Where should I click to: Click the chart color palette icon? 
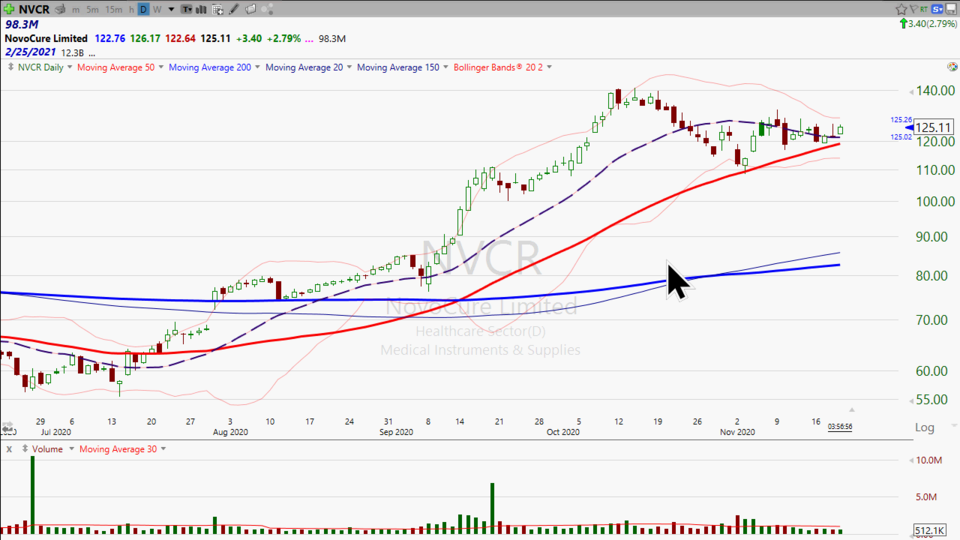951,67
